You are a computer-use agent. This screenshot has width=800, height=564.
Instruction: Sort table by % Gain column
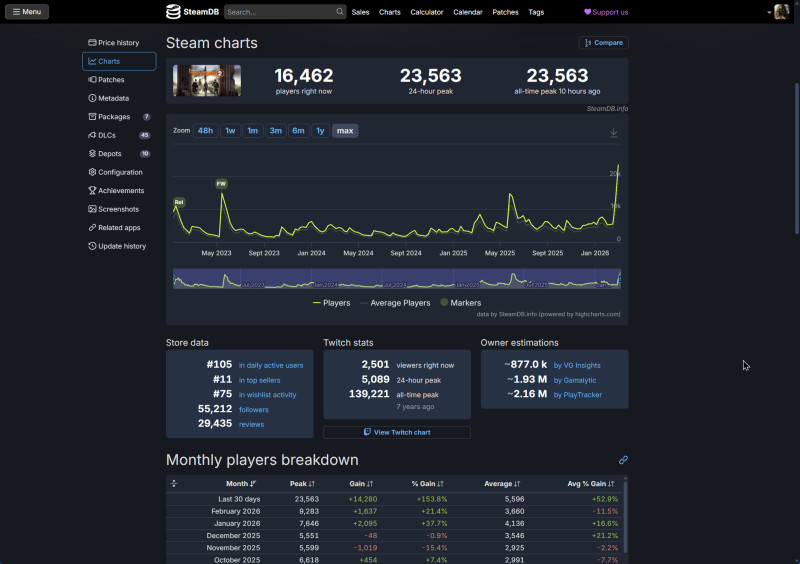click(x=428, y=484)
